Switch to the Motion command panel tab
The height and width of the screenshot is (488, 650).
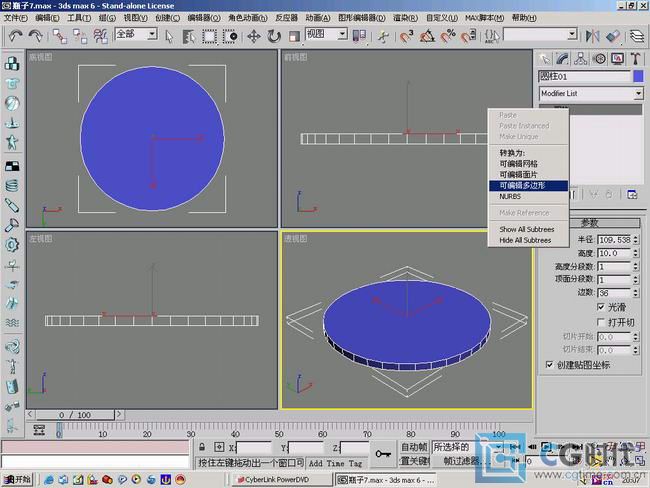pos(599,59)
